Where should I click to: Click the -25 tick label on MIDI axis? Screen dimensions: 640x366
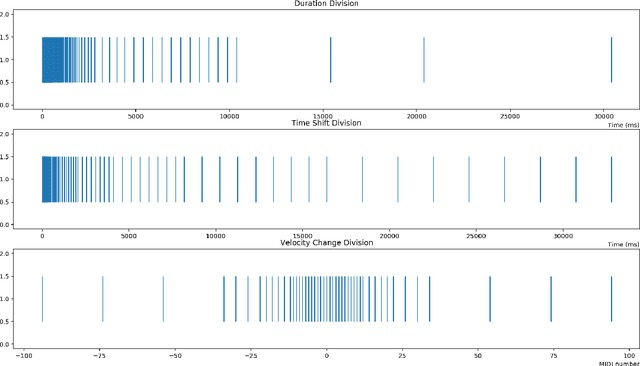[251, 355]
